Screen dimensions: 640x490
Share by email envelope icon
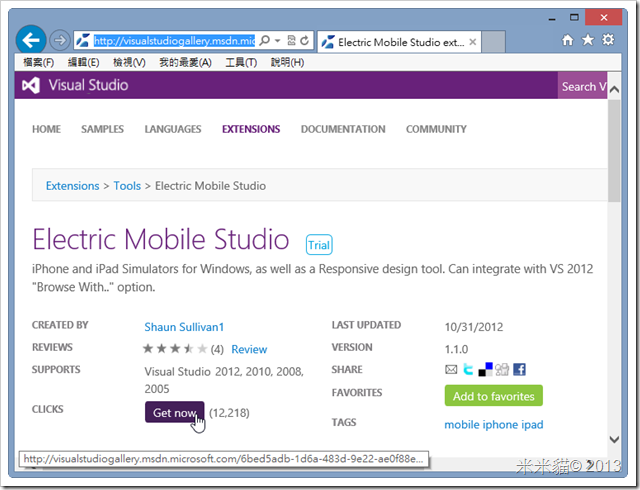coord(451,370)
